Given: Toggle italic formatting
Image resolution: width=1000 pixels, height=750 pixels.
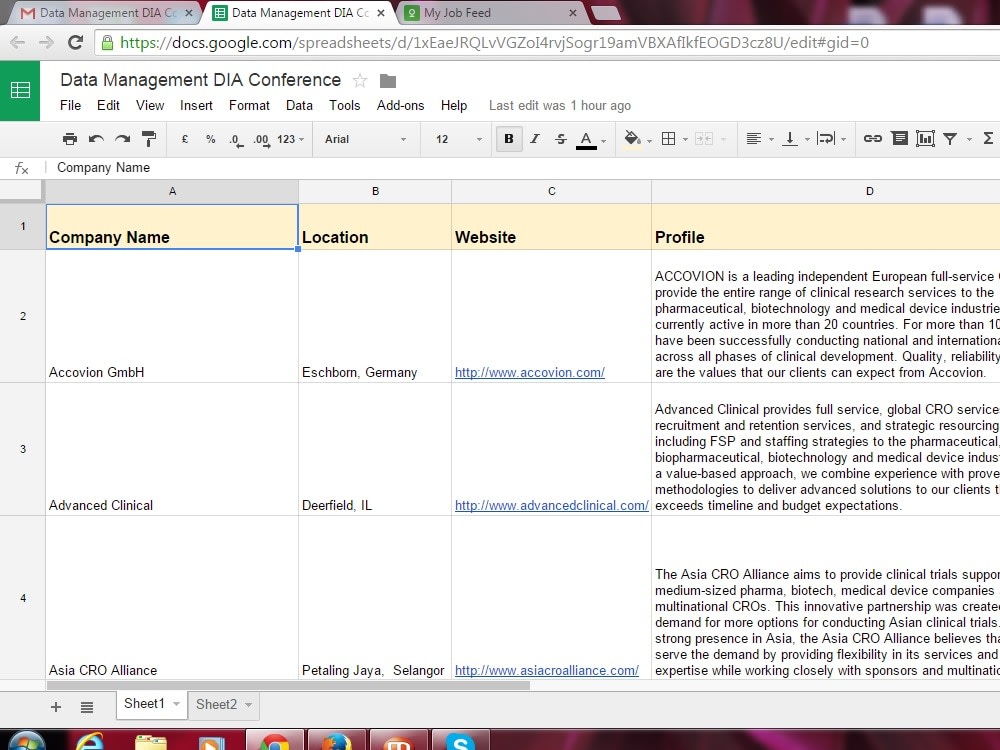Looking at the screenshot, I should (x=535, y=139).
